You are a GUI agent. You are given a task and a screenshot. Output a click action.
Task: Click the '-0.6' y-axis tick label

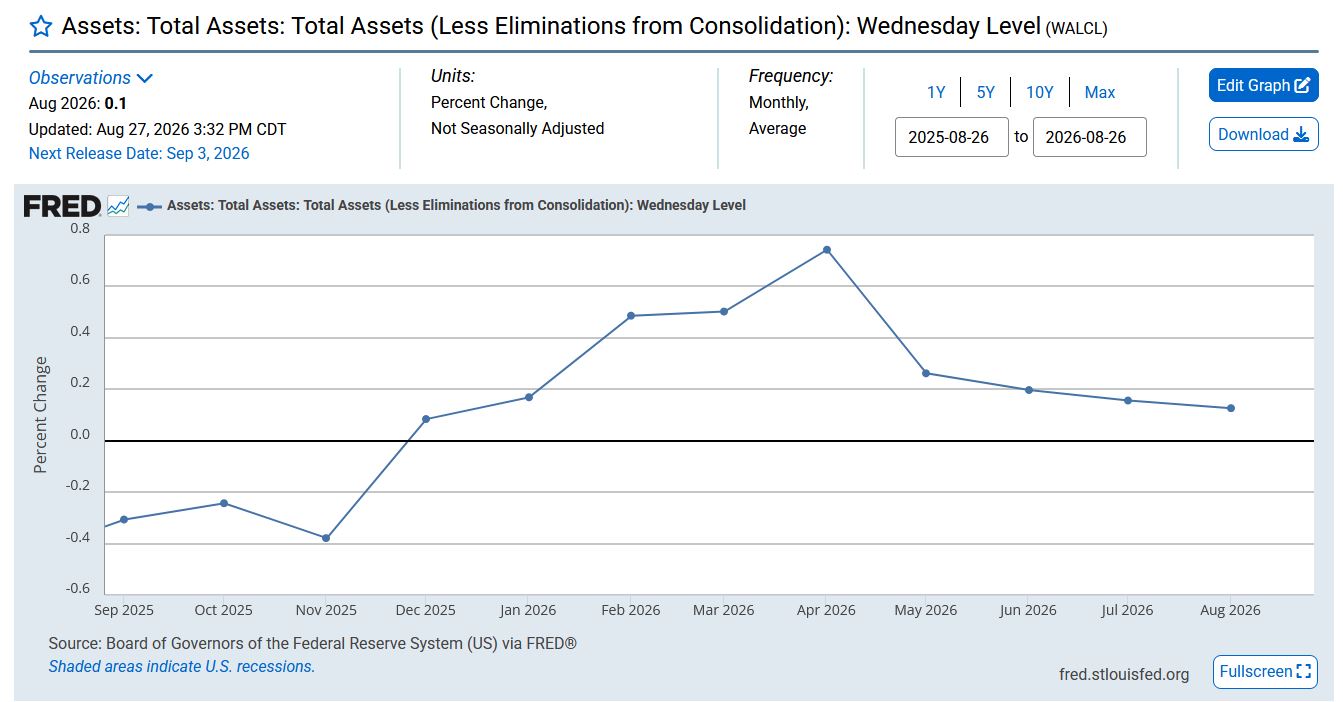click(x=78, y=588)
